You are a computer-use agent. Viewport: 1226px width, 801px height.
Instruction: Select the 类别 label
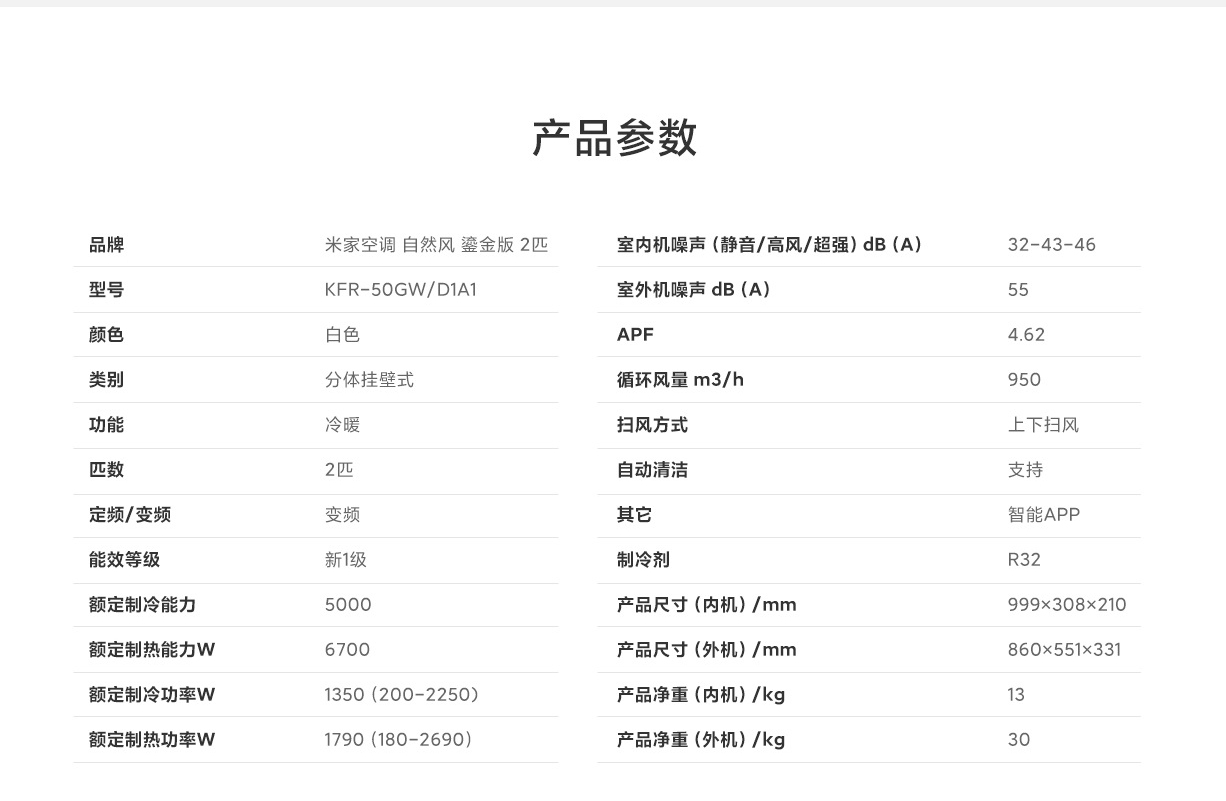coord(106,380)
